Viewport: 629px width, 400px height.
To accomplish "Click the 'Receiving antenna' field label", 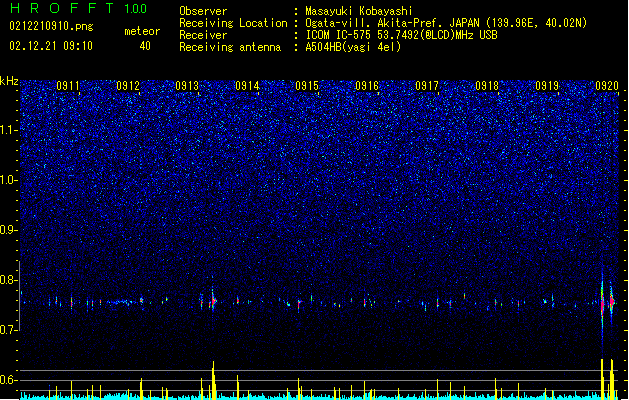I will pyautogui.click(x=230, y=47).
